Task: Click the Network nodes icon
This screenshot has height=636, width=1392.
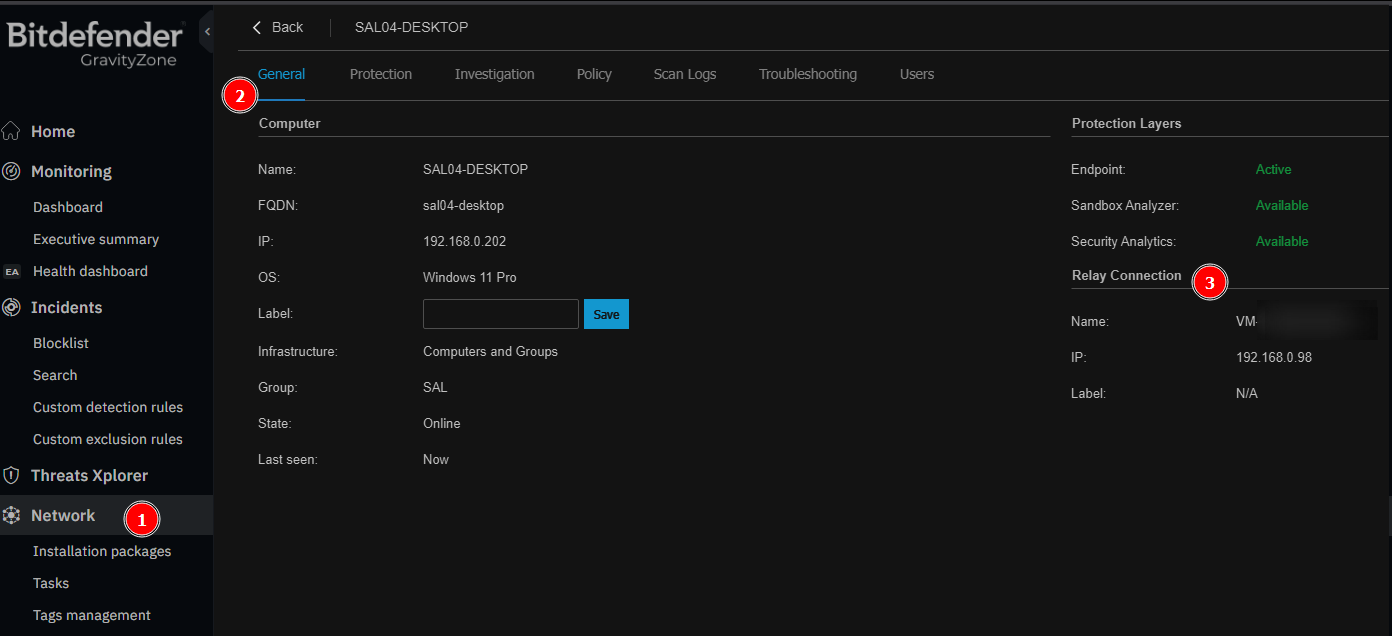Action: 11,515
